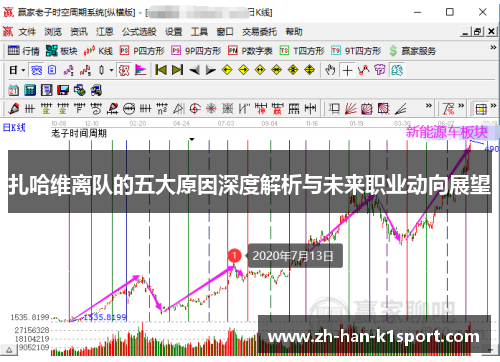The image size is (500, 362).
Task: Click the 板块 sector toolbar button
Action: [62, 51]
